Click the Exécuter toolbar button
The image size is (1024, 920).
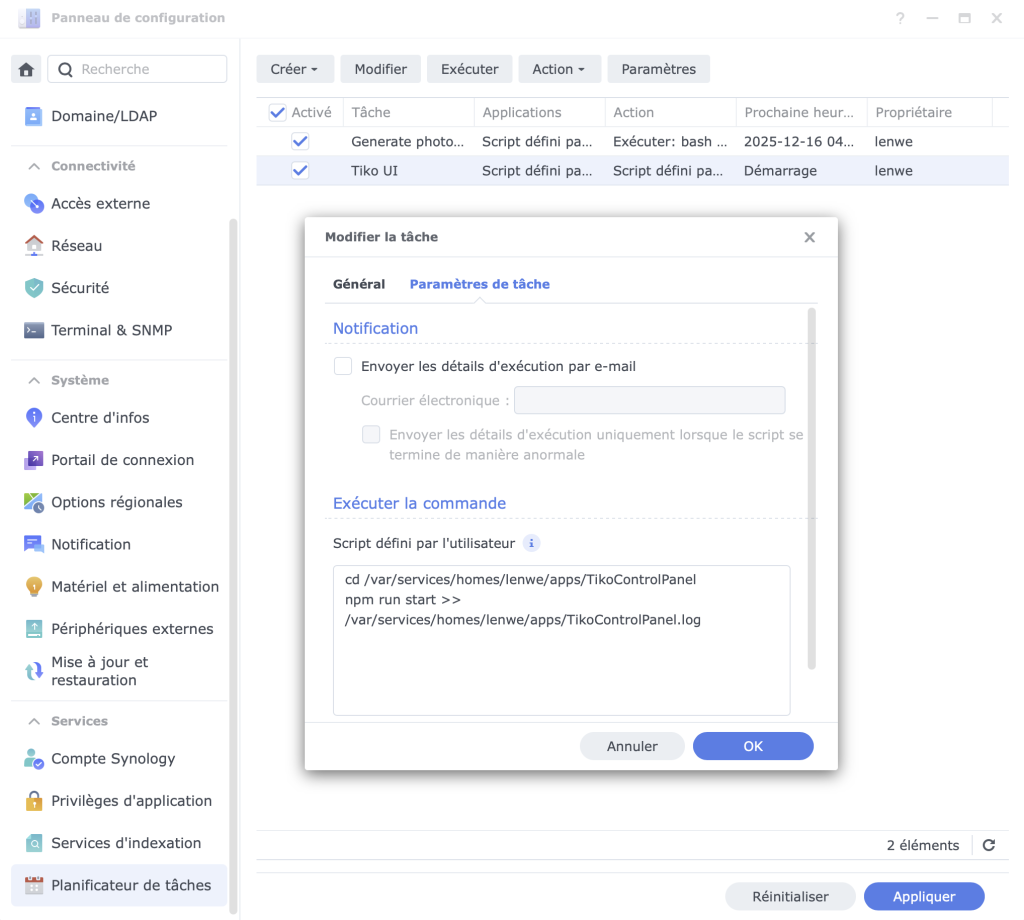[470, 68]
